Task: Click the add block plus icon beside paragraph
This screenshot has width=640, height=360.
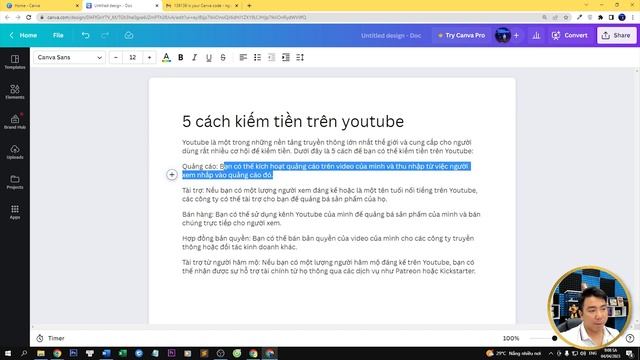Action: (x=172, y=175)
